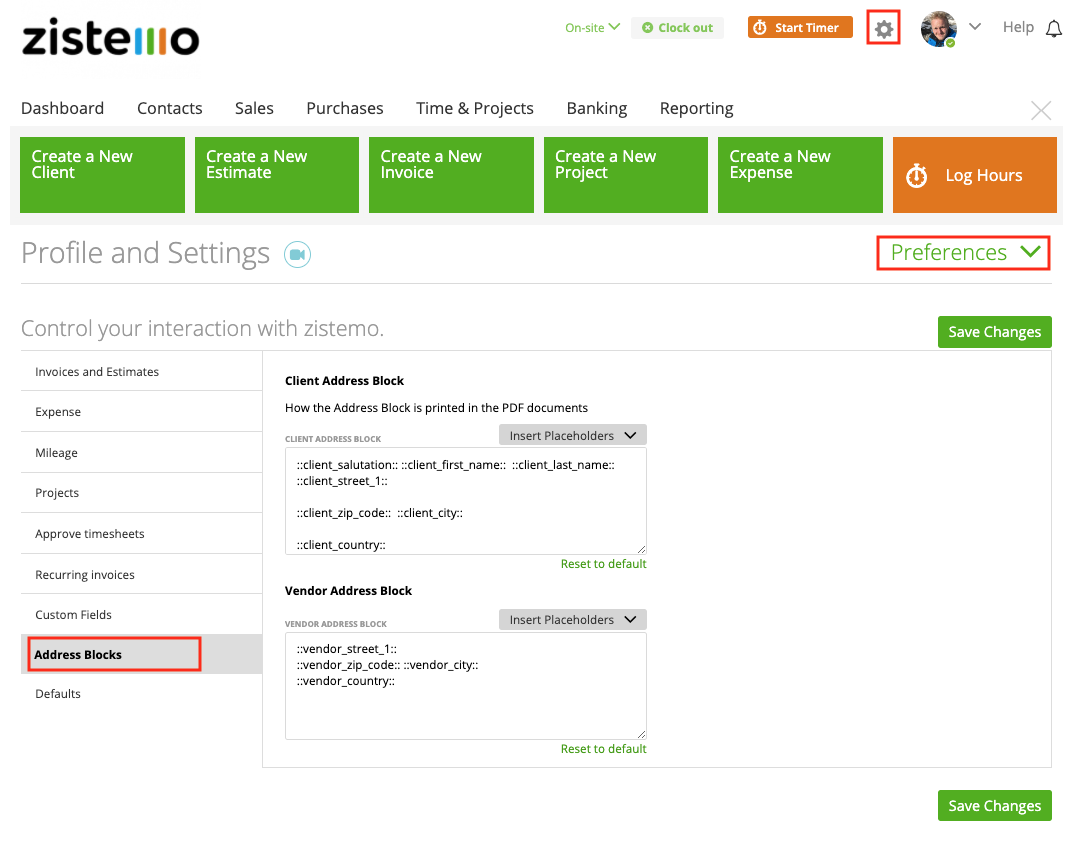This screenshot has width=1088, height=857.
Task: Click the zistemo logo
Action: (110, 37)
